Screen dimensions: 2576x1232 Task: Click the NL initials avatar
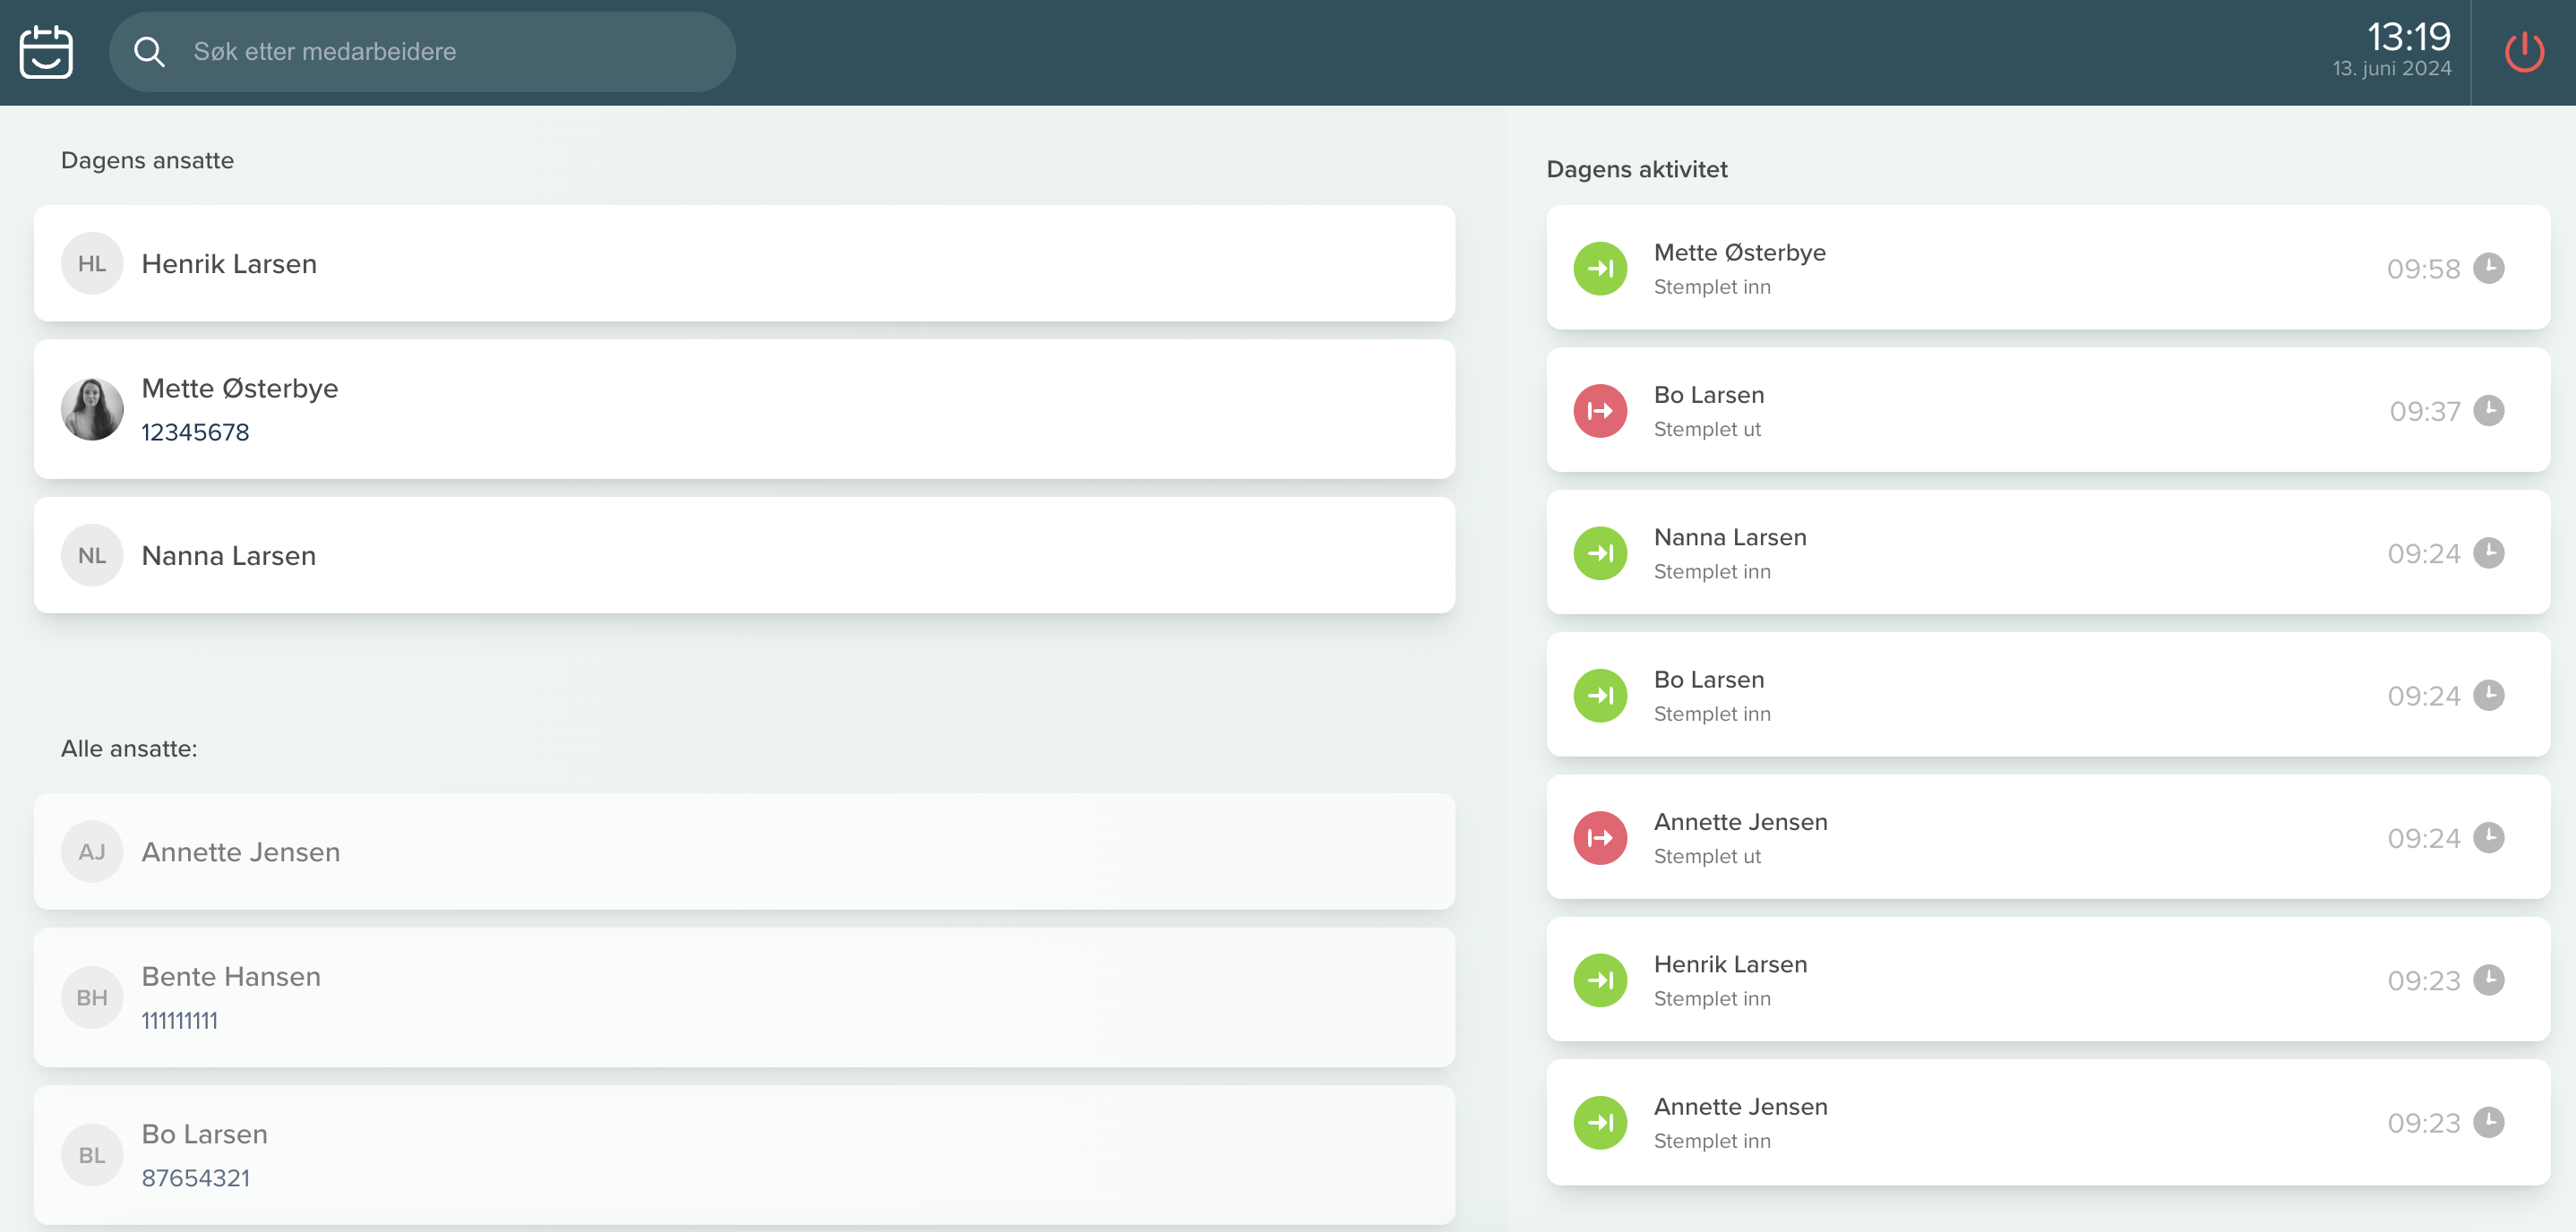coord(92,555)
